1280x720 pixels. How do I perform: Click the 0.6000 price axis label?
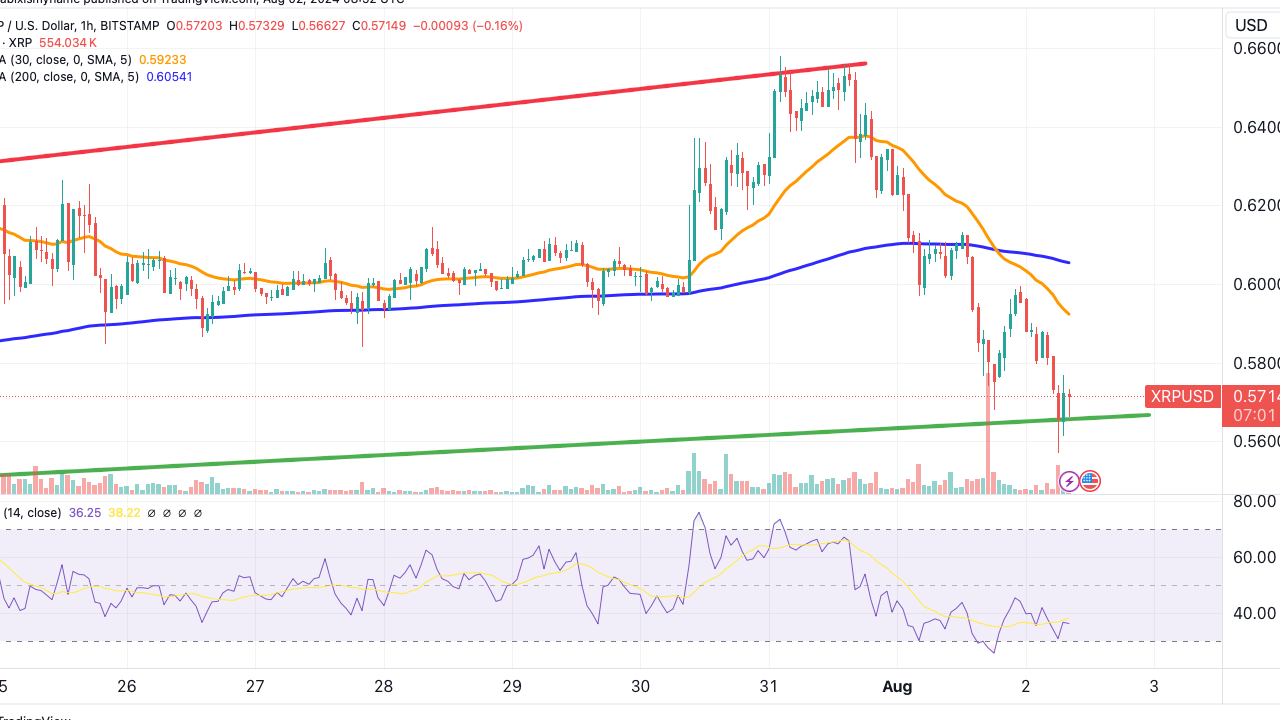(x=1256, y=284)
